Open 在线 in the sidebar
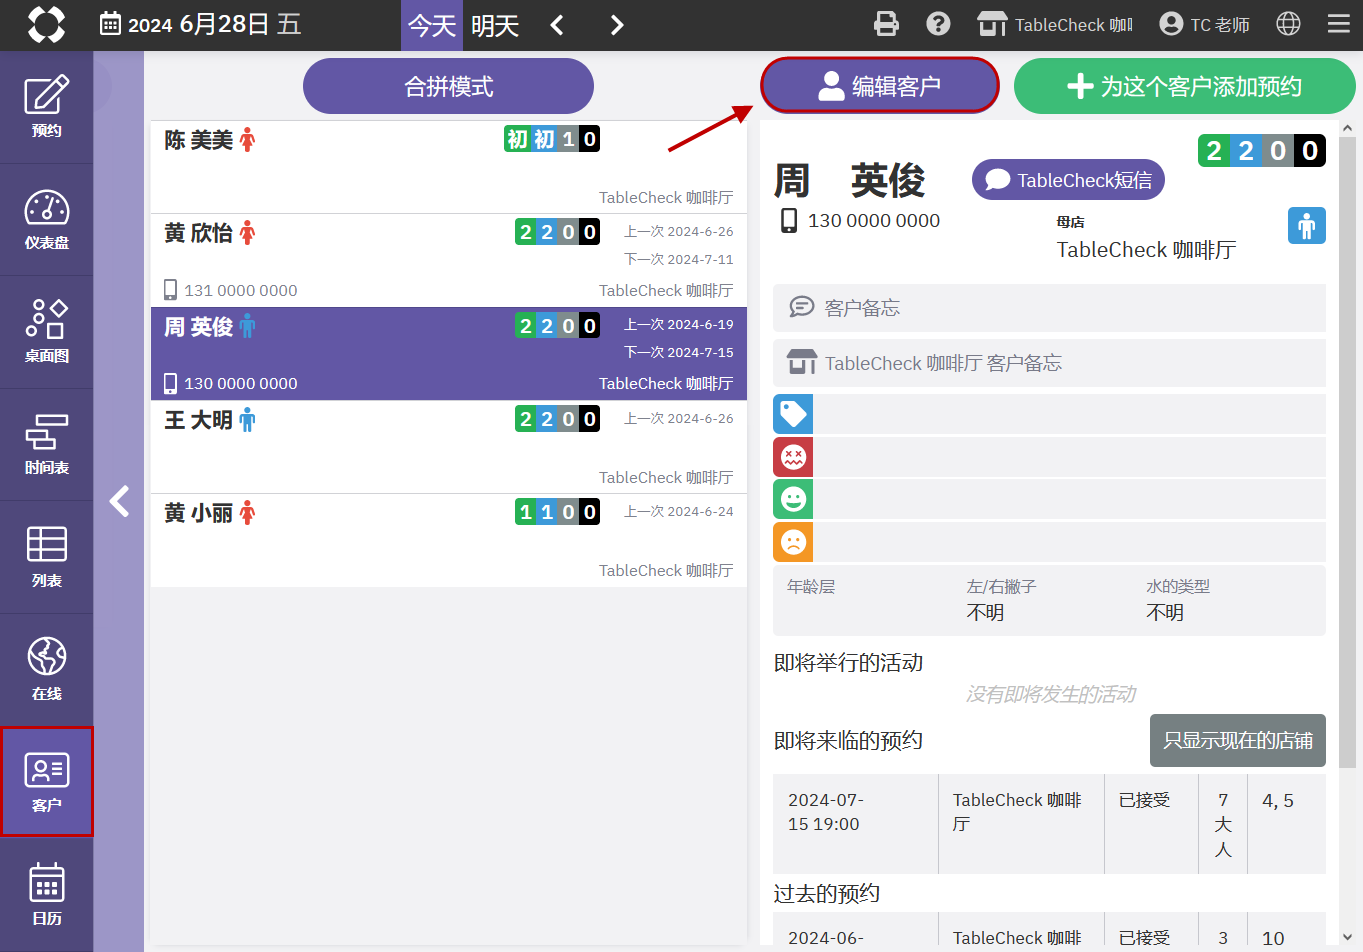 pyautogui.click(x=46, y=670)
